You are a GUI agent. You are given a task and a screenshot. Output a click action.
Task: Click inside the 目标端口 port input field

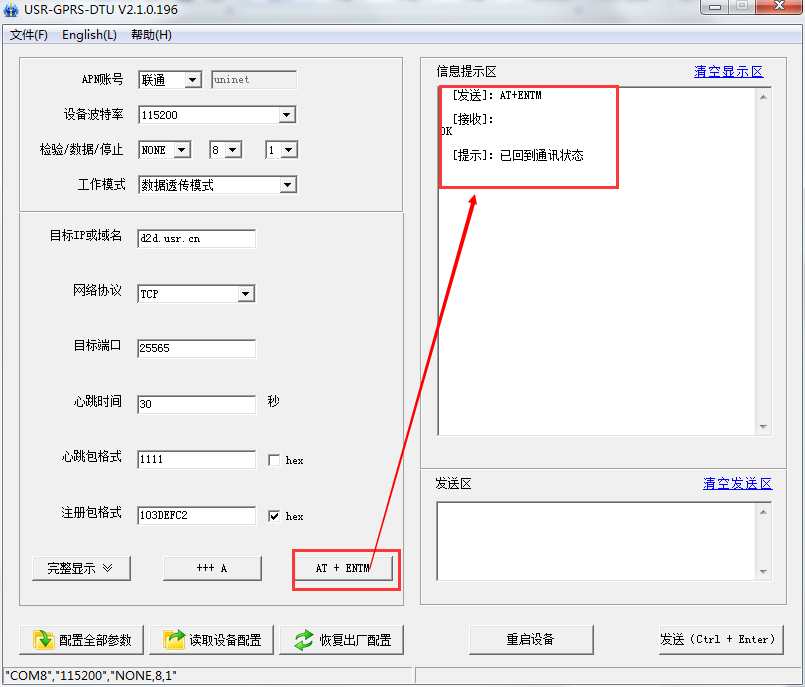pos(196,346)
